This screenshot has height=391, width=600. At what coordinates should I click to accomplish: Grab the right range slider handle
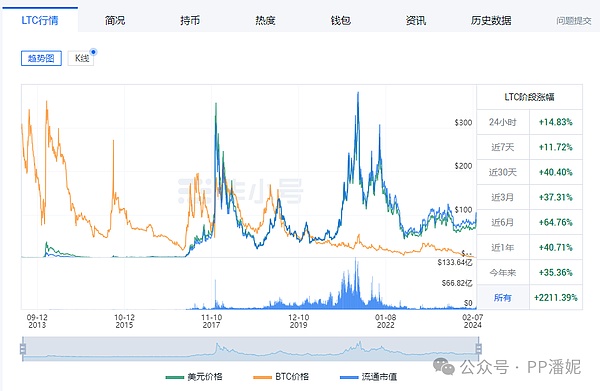click(478, 349)
